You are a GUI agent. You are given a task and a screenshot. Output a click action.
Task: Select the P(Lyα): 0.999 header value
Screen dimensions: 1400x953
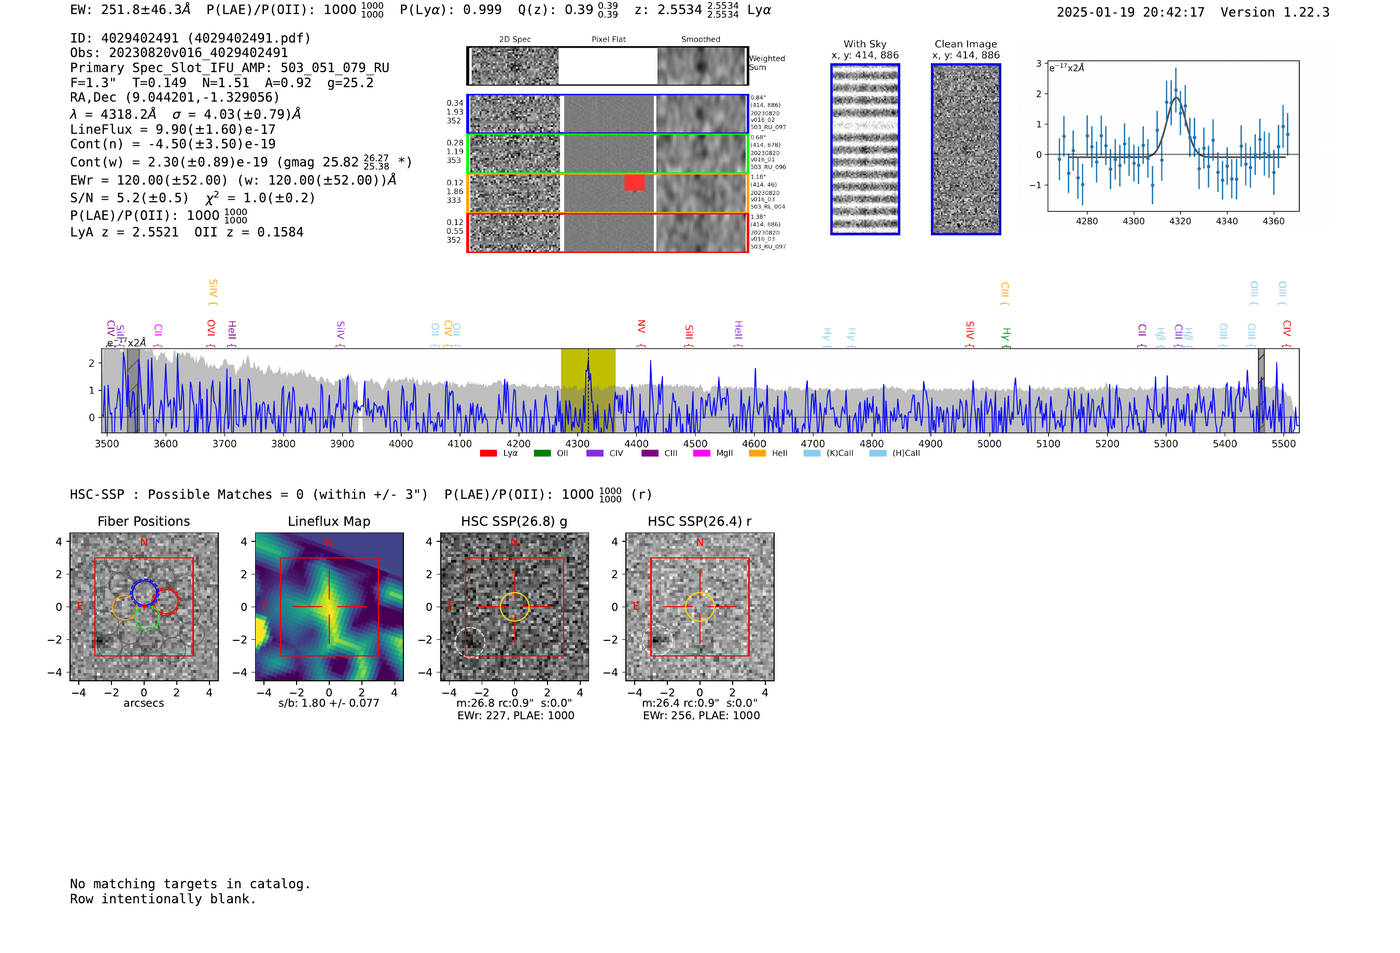451,10
